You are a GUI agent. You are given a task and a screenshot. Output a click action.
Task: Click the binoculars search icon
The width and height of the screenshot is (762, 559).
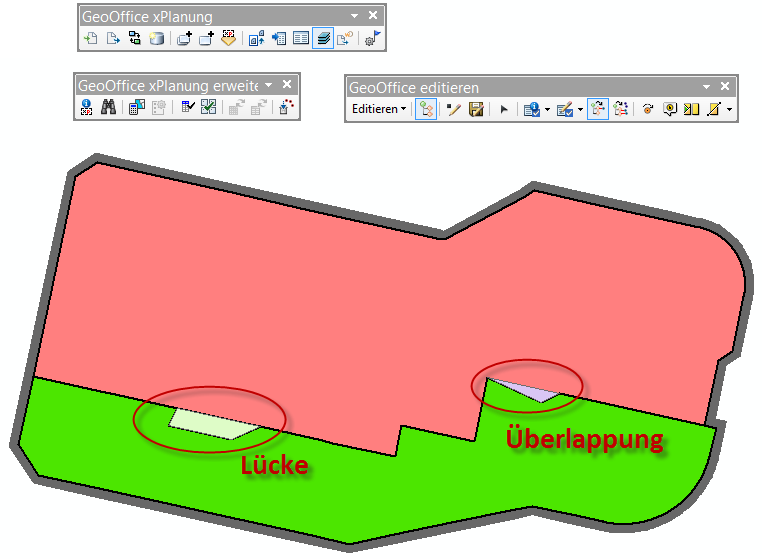click(x=110, y=109)
